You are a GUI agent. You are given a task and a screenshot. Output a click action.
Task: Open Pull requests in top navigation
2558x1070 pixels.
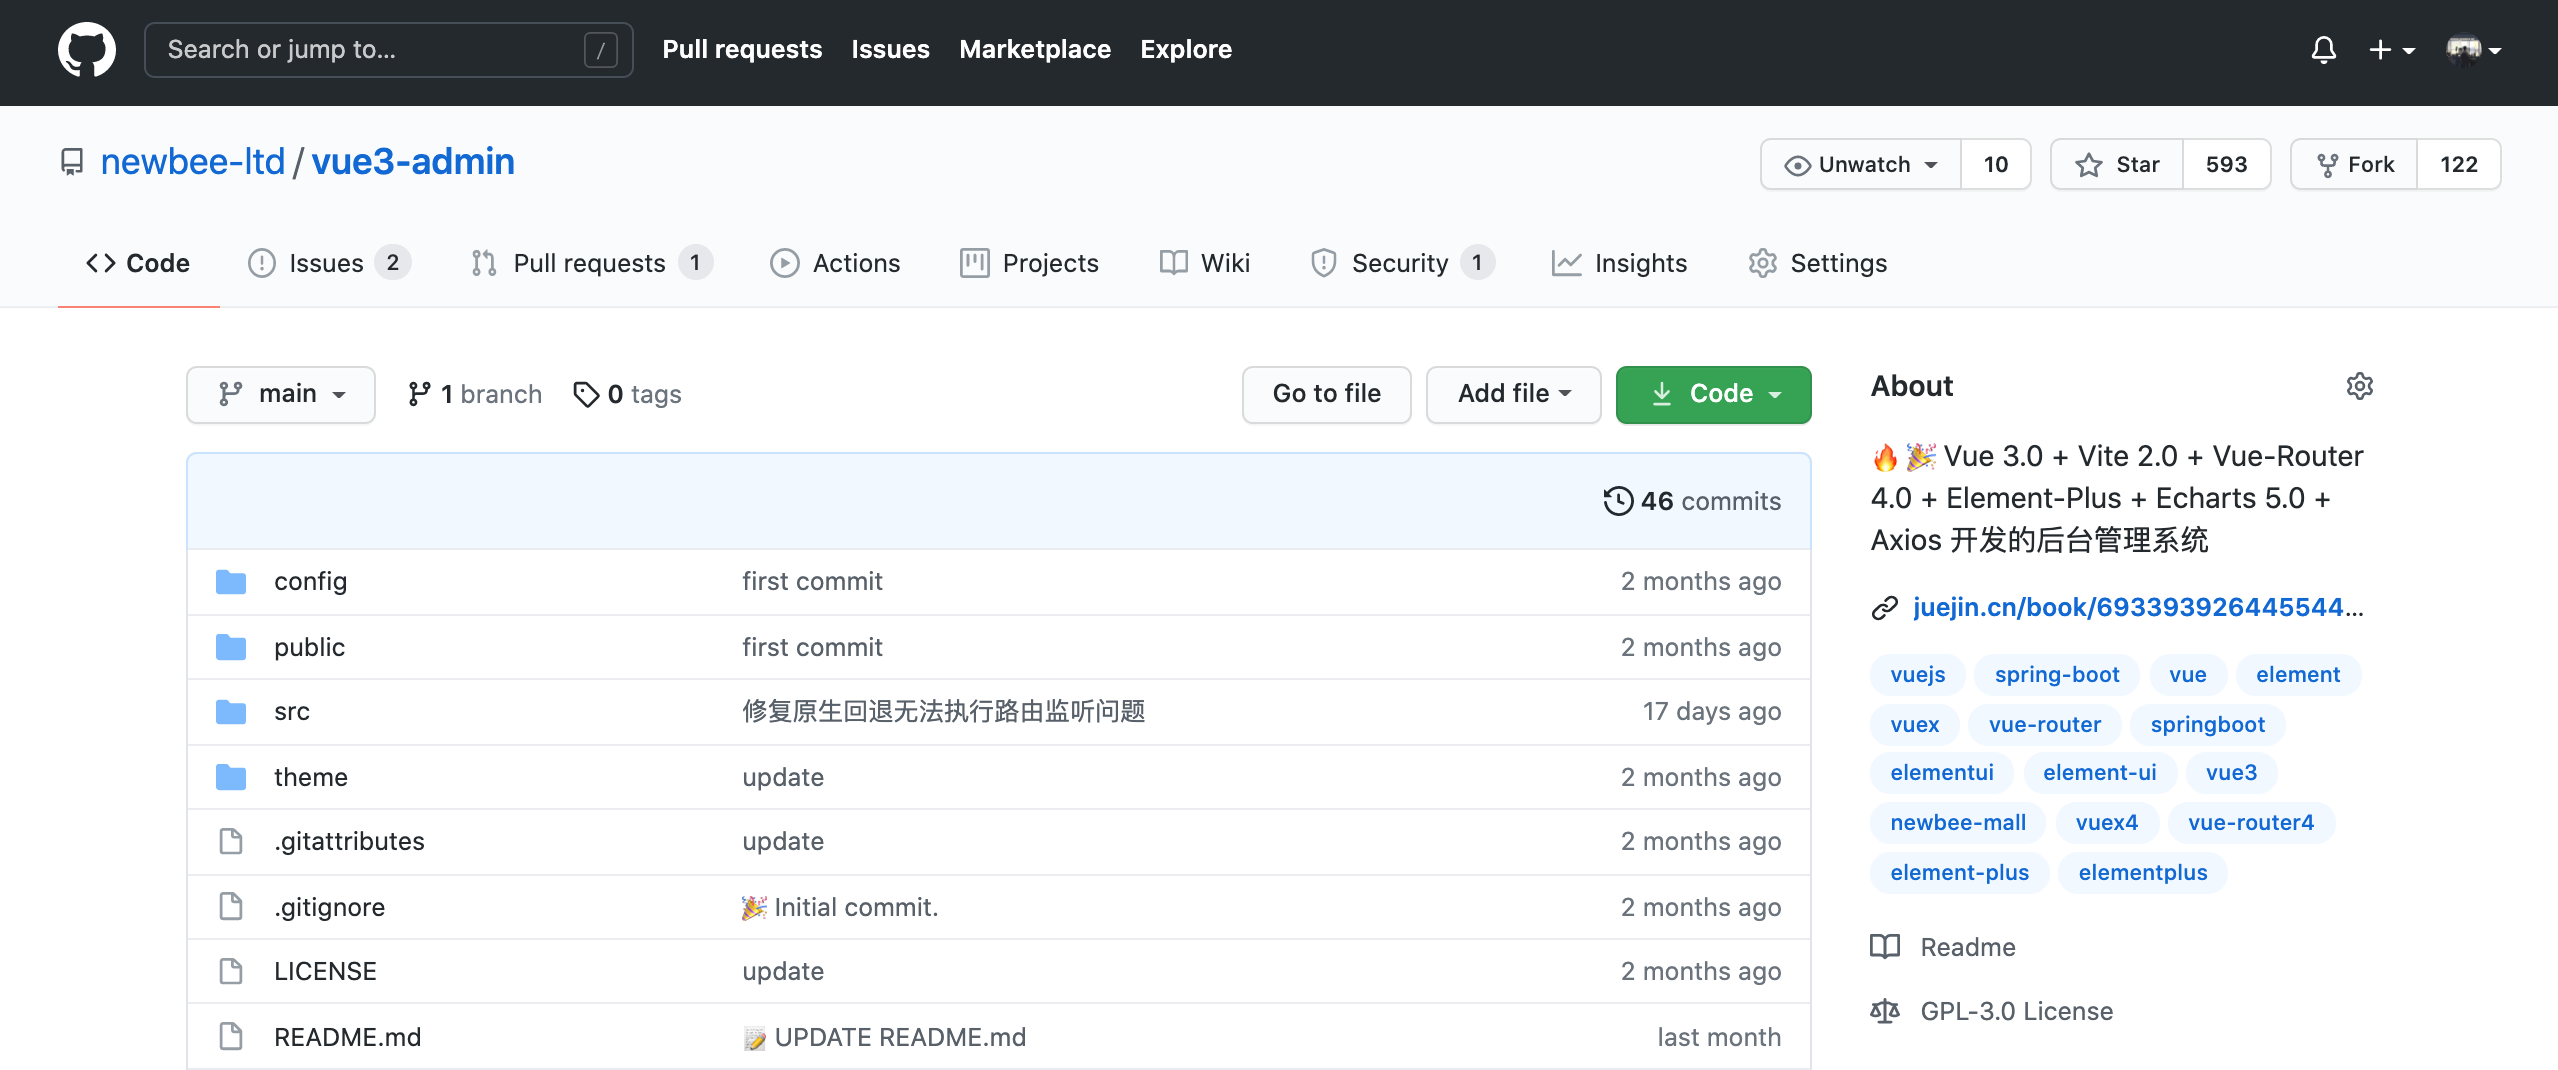pyautogui.click(x=742, y=49)
